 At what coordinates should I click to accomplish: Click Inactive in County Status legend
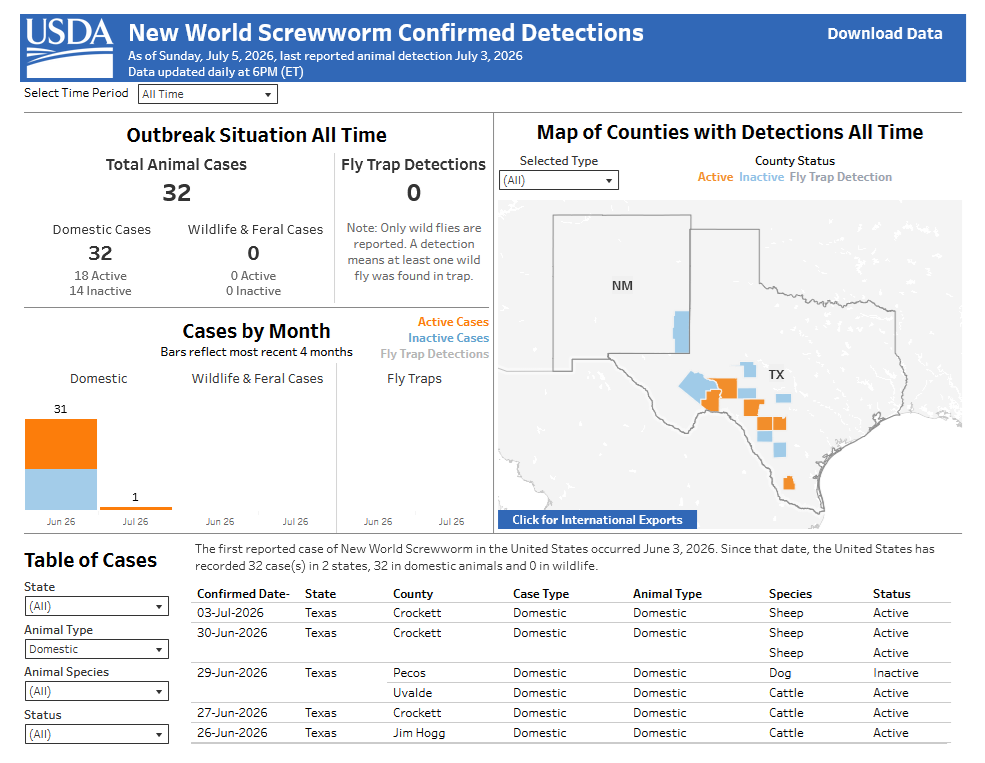pyautogui.click(x=761, y=177)
